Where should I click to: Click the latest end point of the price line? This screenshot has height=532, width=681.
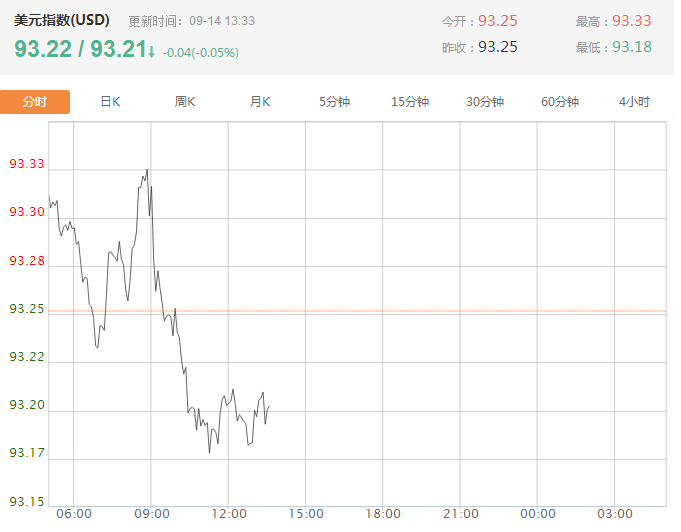click(270, 406)
